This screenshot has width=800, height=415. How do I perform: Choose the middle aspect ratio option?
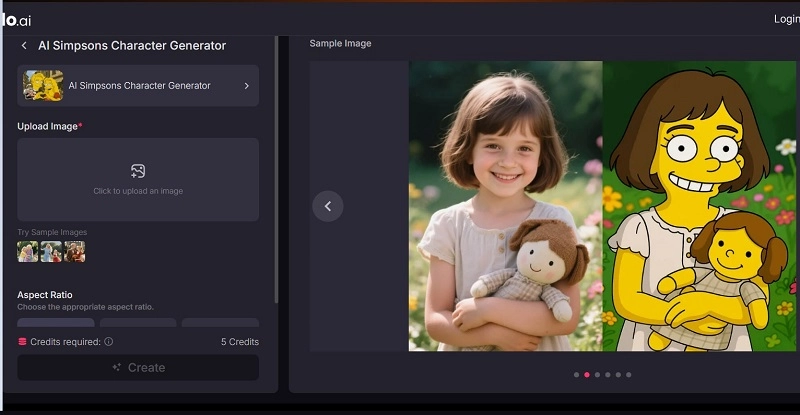click(x=138, y=323)
